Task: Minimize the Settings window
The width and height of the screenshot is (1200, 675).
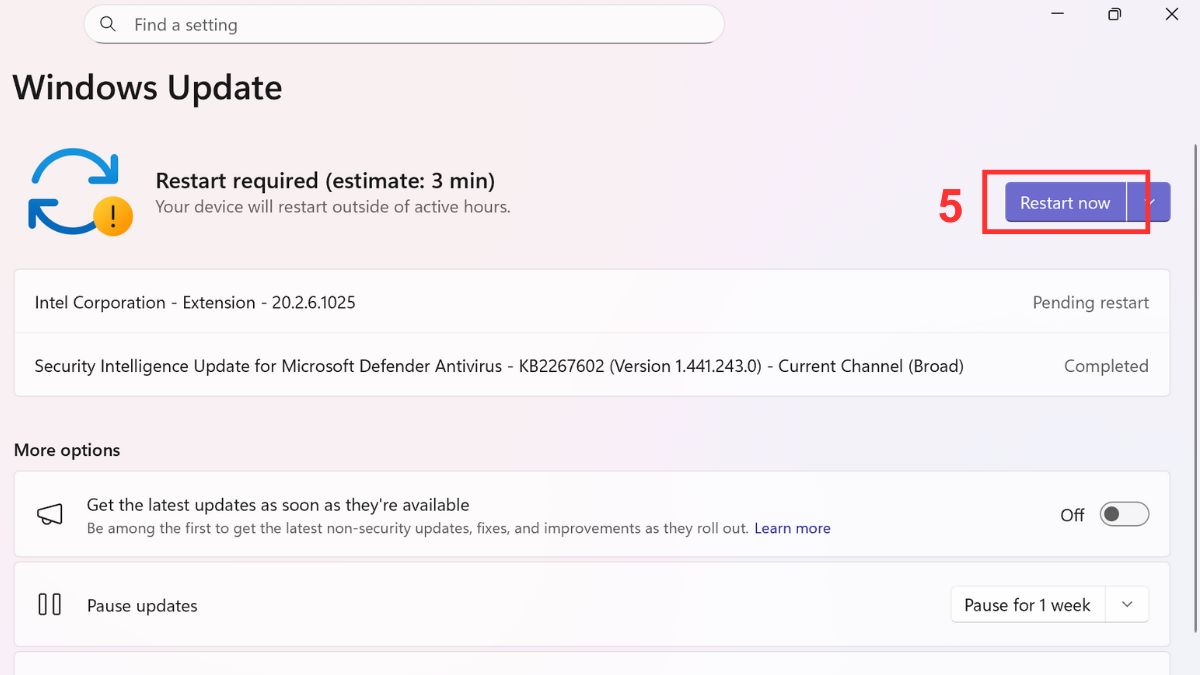Action: (x=1057, y=14)
